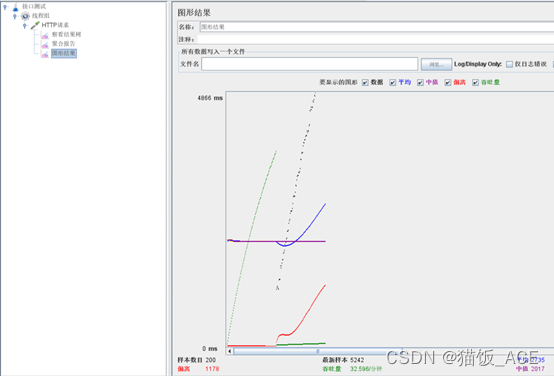The height and width of the screenshot is (376, 554).
Task: Click the 线程组 thread group gear icon
Action: [25, 16]
